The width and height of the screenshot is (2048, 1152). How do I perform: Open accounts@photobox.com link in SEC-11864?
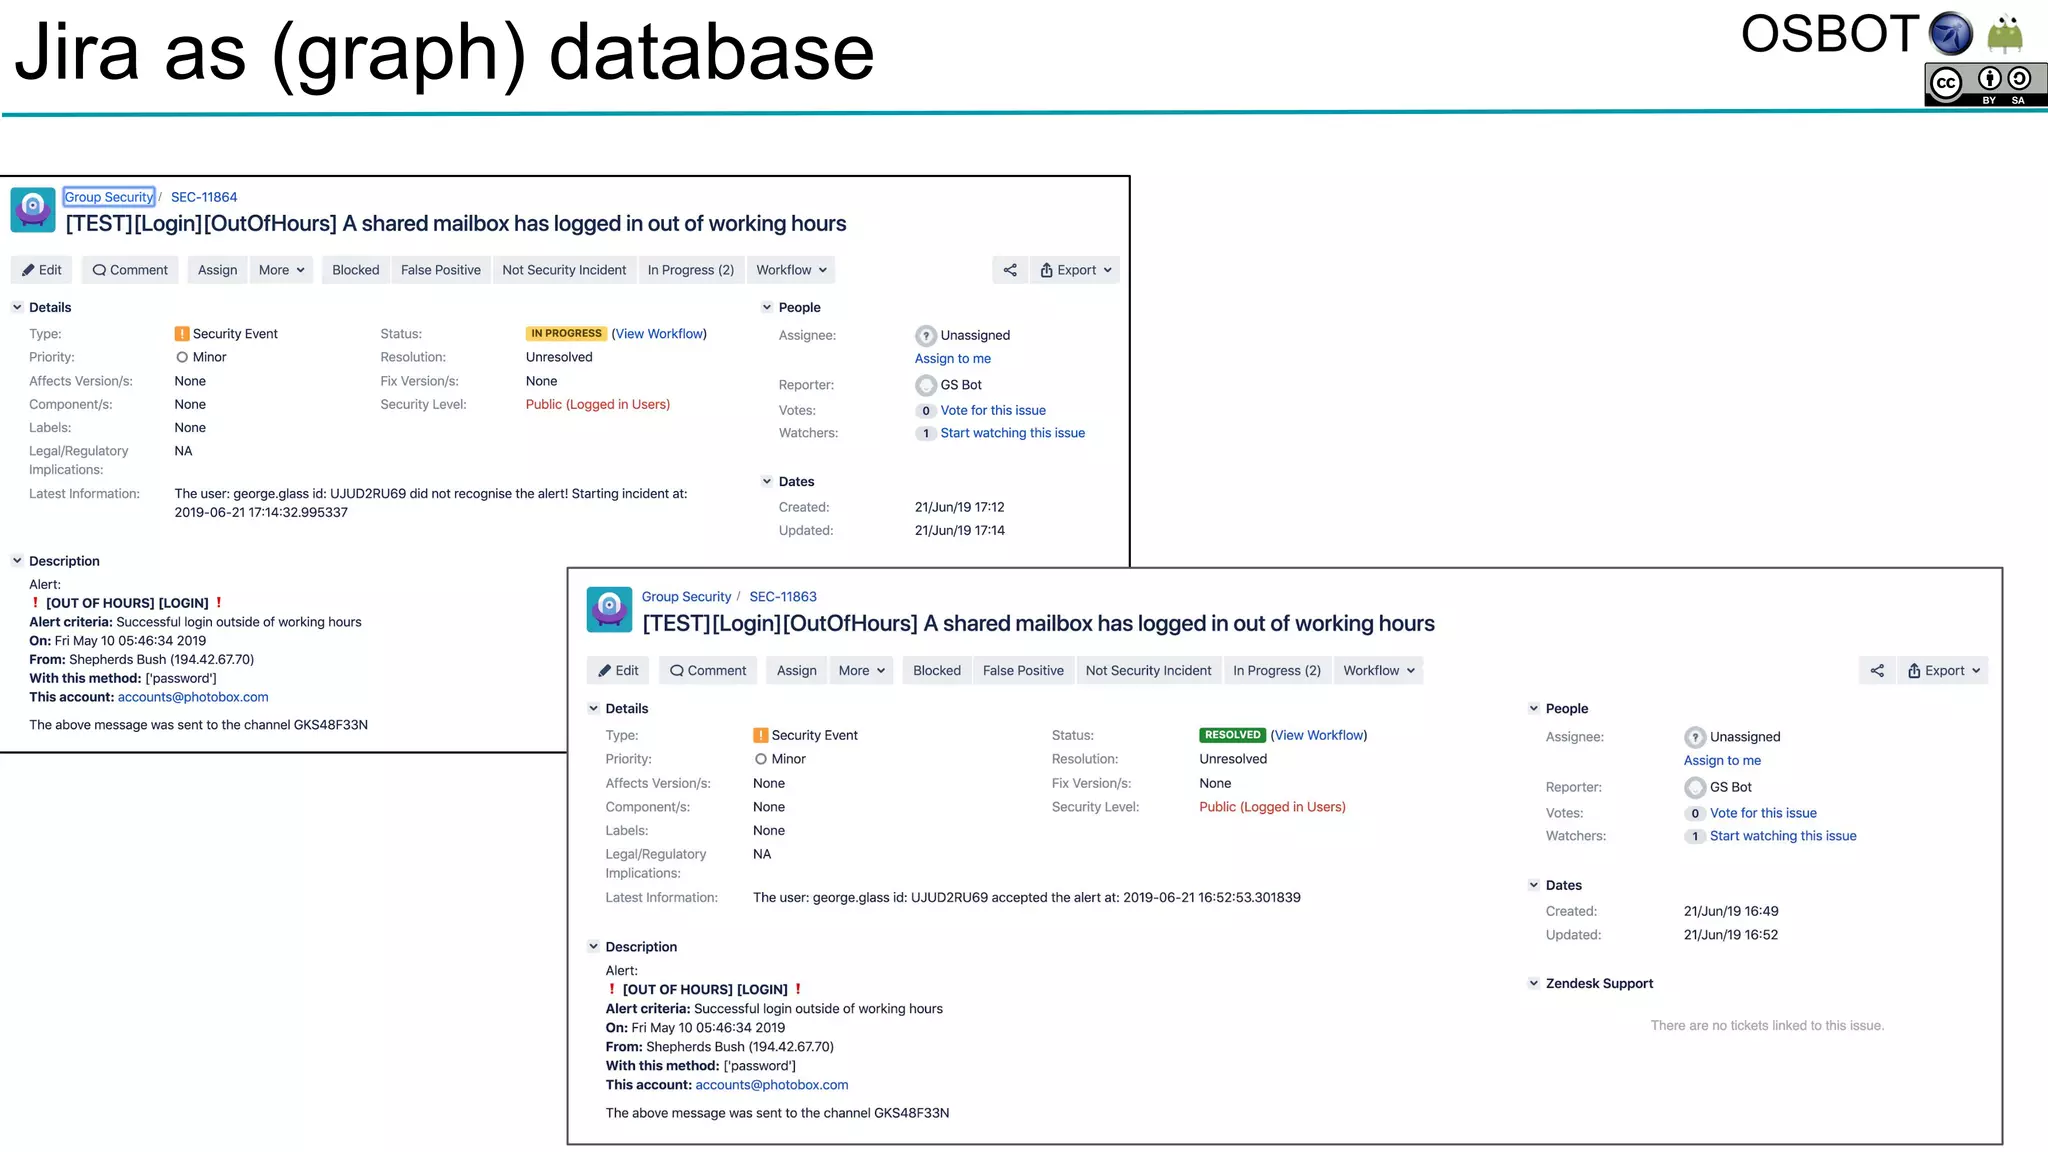click(193, 697)
